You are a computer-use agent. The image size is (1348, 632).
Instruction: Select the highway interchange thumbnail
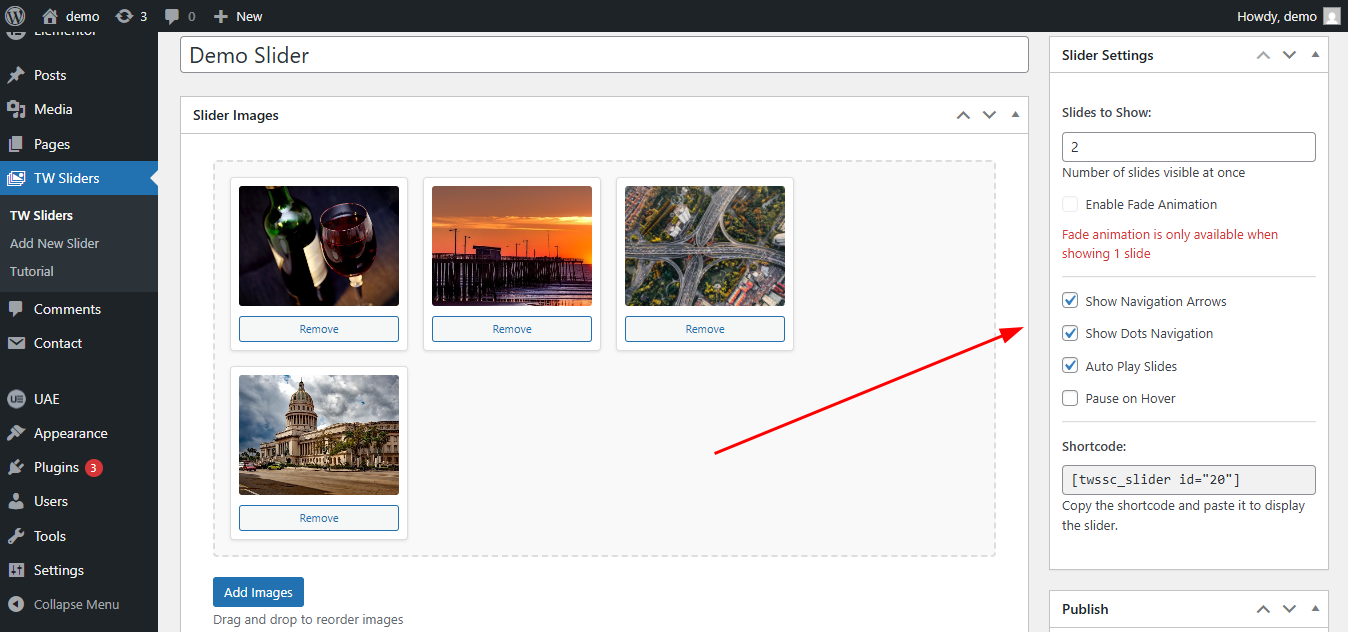(705, 246)
